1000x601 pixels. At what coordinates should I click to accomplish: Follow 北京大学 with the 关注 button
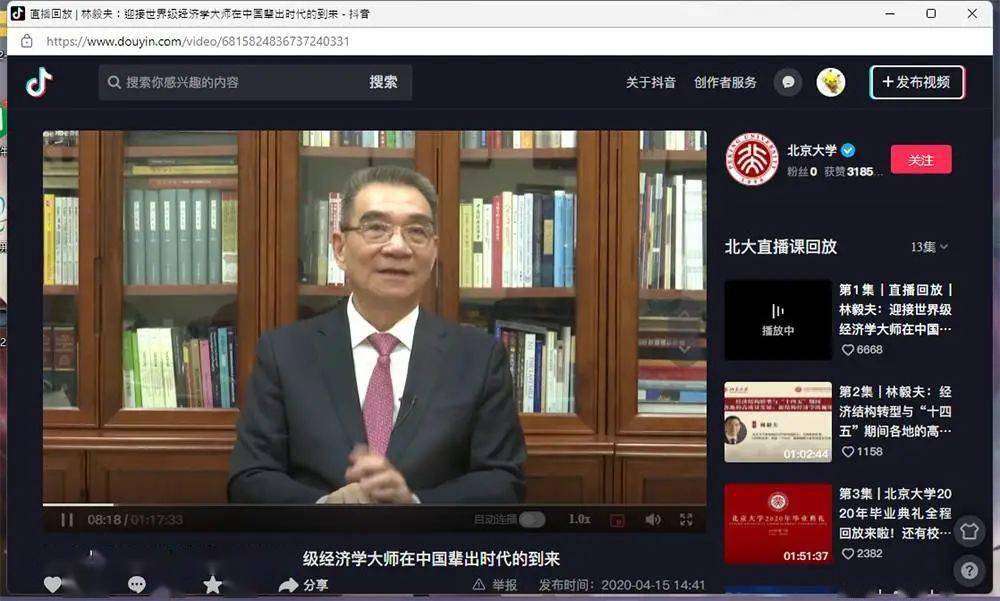coord(921,159)
